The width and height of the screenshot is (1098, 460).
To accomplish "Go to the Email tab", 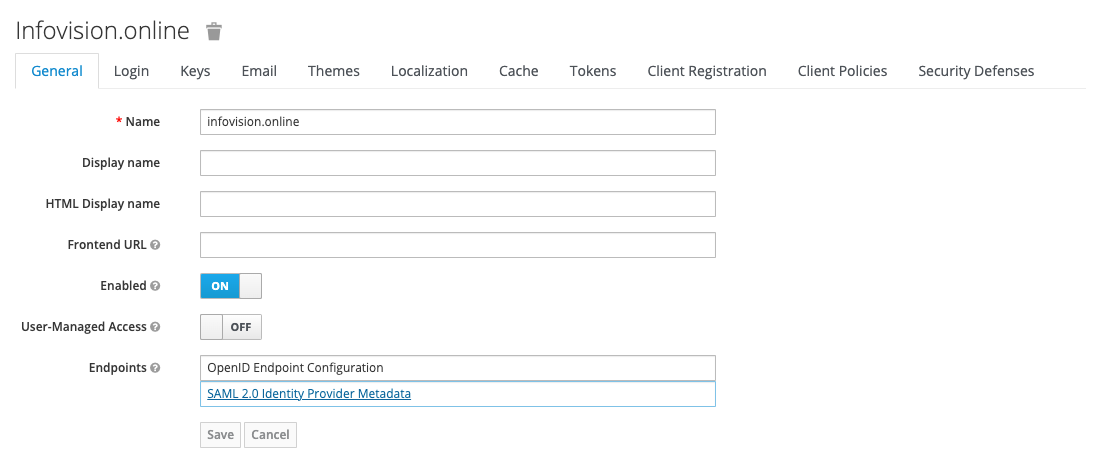I will [x=259, y=71].
